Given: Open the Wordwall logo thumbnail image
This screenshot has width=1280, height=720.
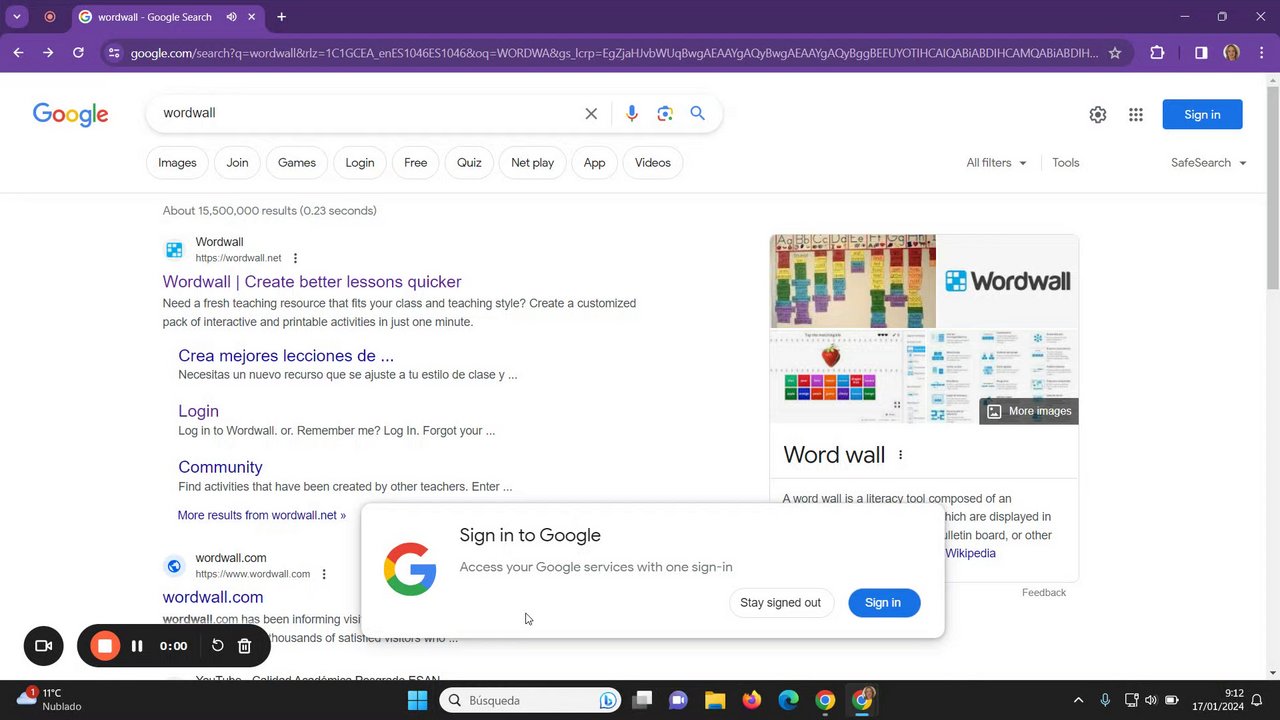Looking at the screenshot, I should tap(1007, 281).
